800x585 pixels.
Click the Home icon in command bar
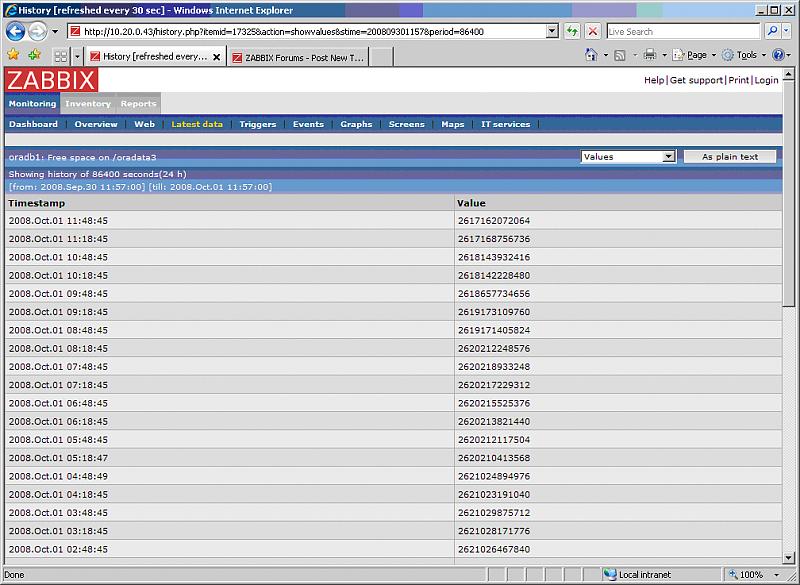click(x=590, y=55)
